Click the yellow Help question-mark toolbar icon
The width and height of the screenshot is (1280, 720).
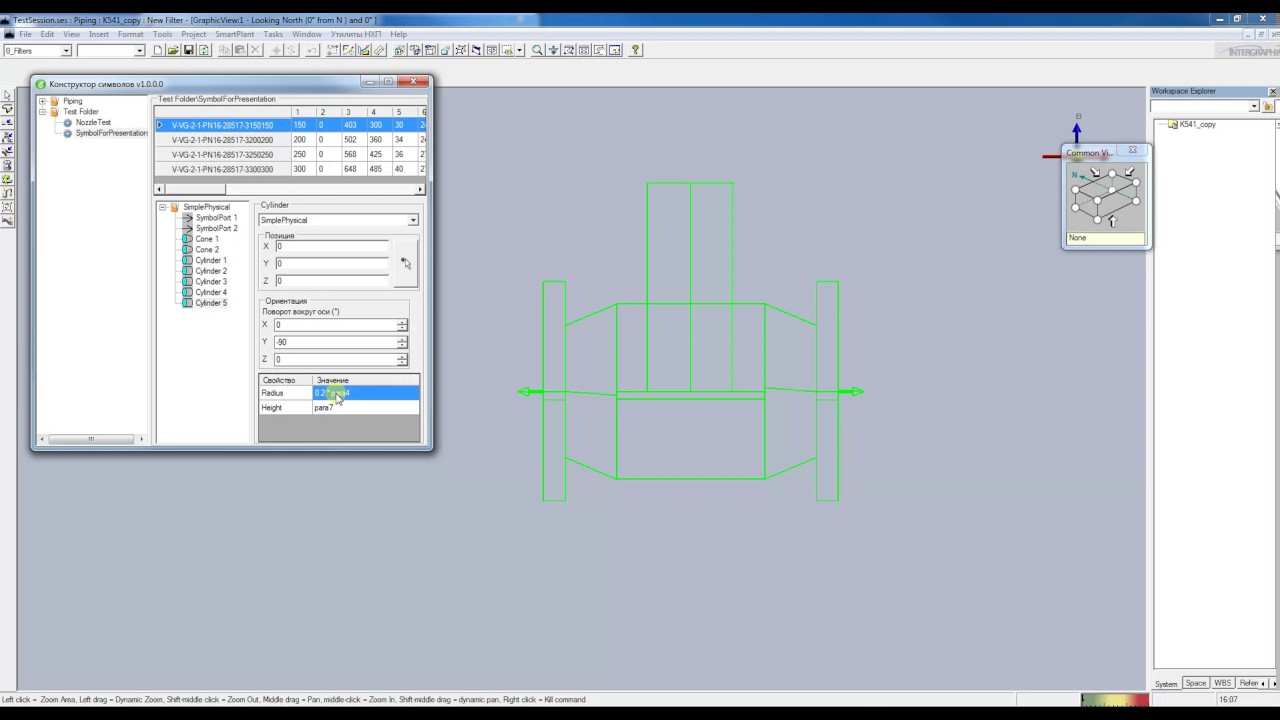(x=635, y=50)
